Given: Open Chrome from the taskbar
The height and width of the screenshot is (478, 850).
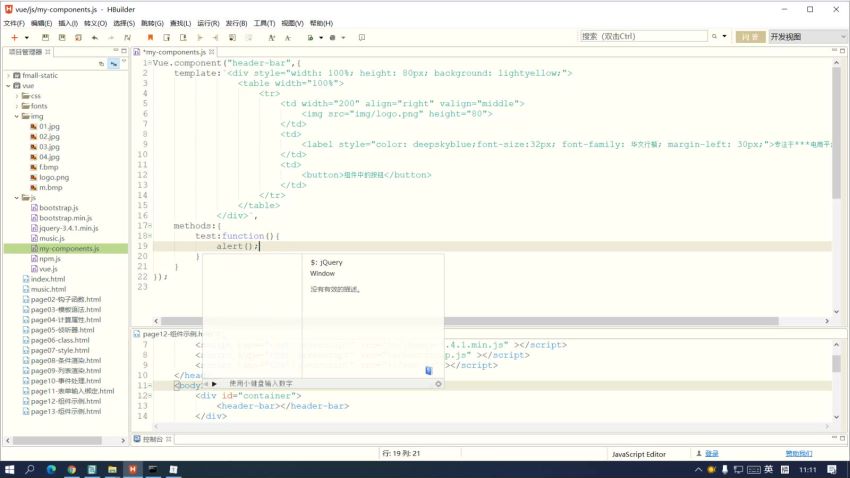Looking at the screenshot, I should click(72, 469).
